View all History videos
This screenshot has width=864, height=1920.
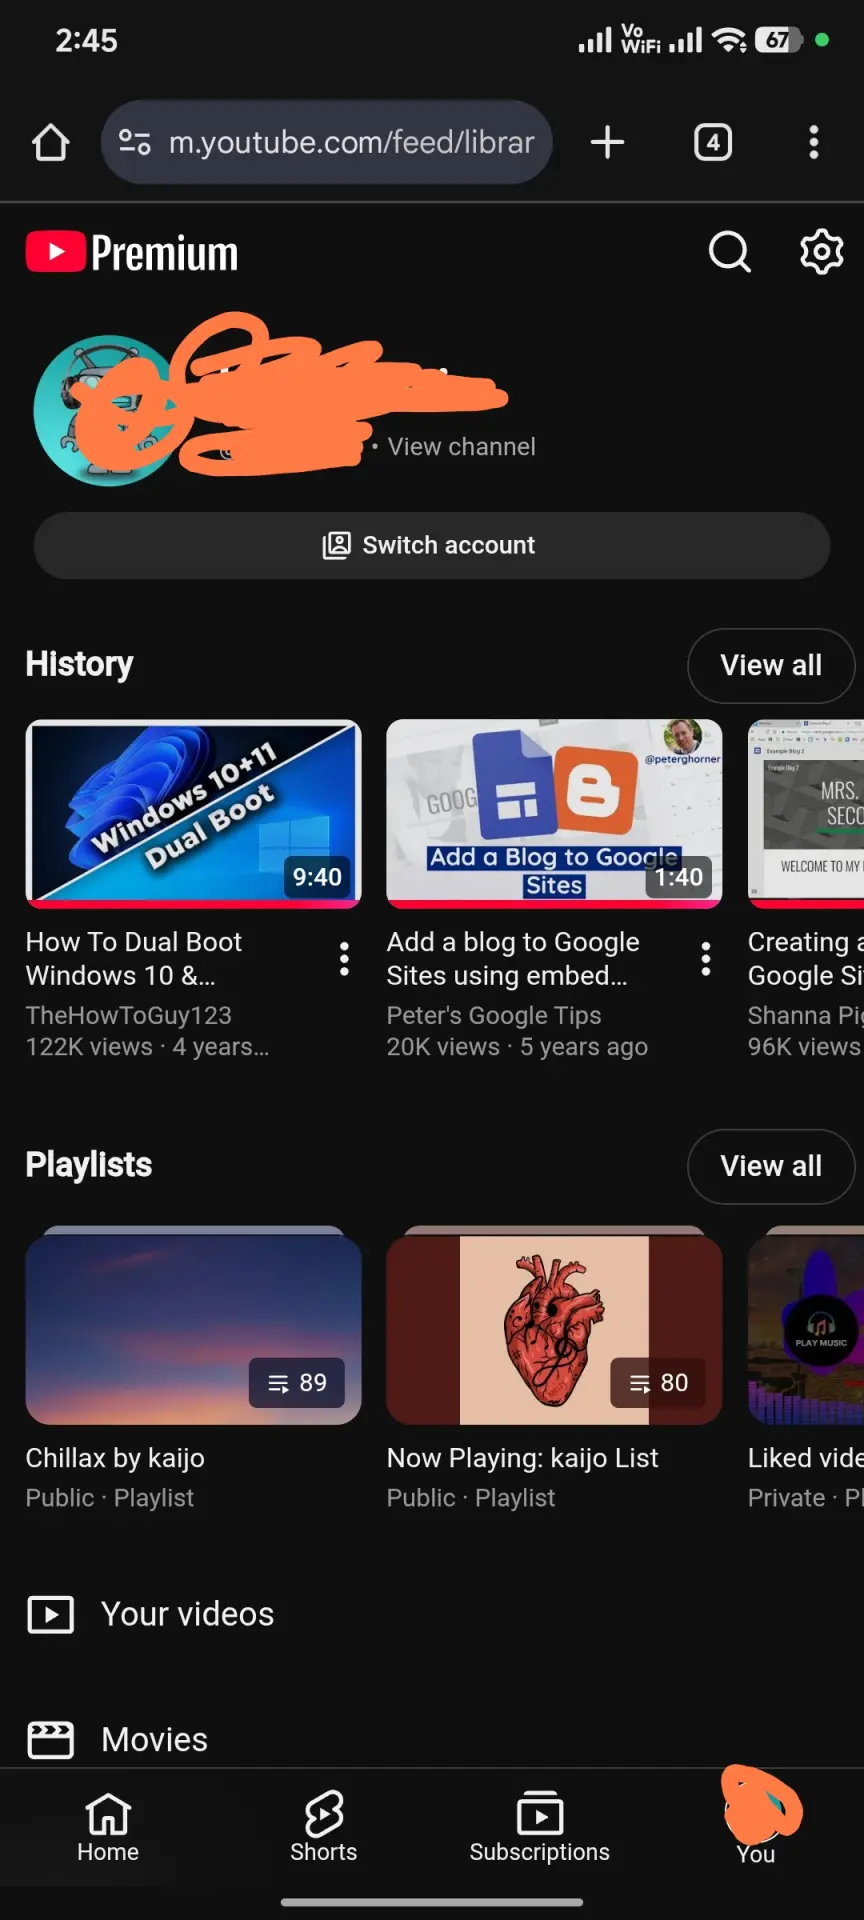[771, 665]
